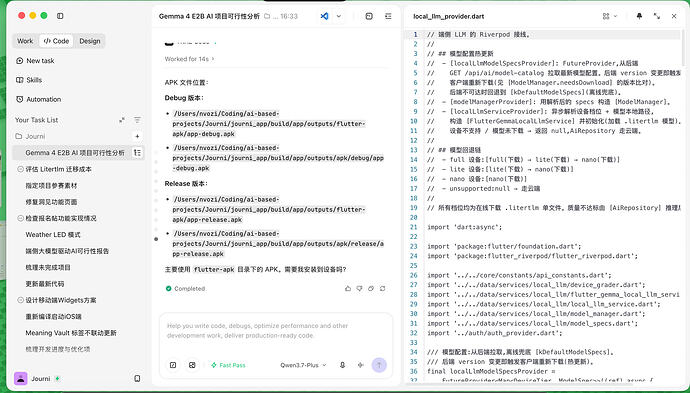Open task 指定项目参赛素材
The image size is (690, 393).
coord(51,186)
